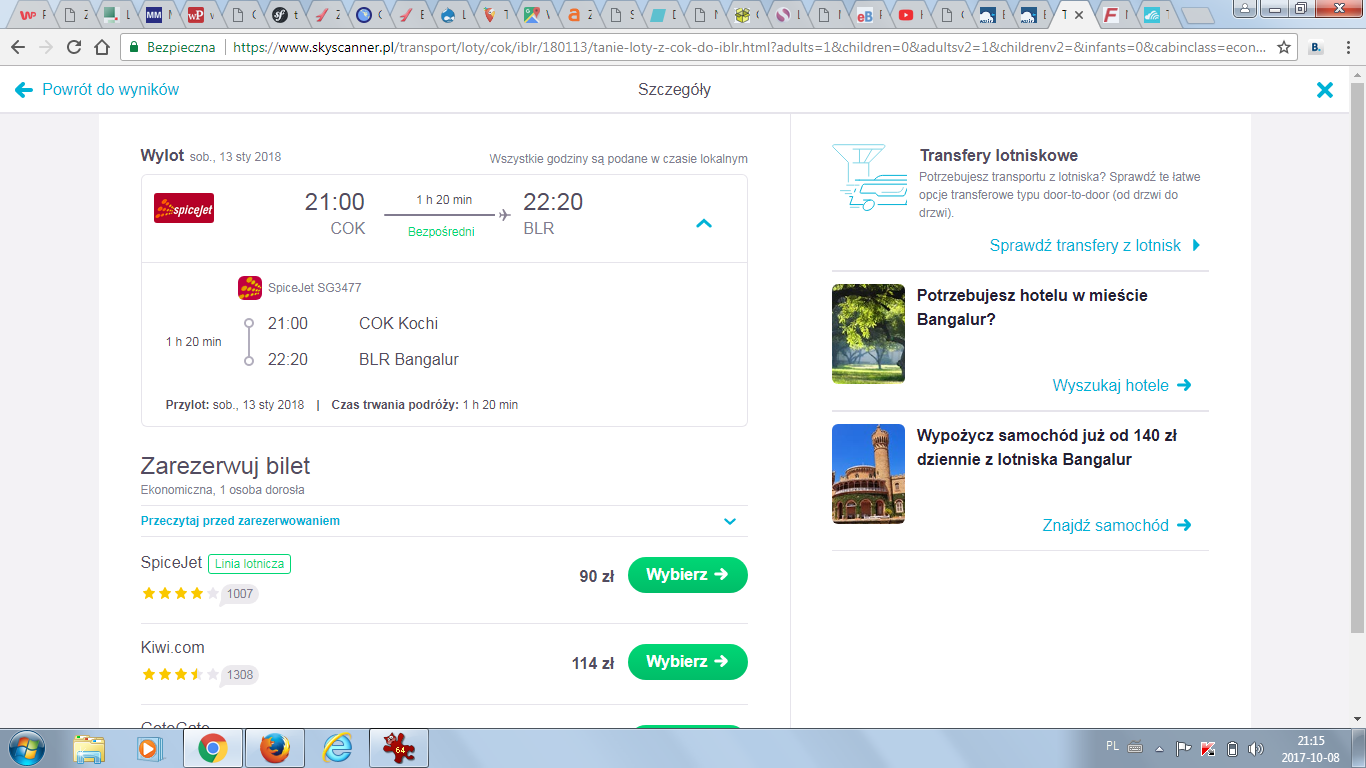This screenshot has height=768, width=1366.
Task: Click the SpiceJet SG3477 flight number text
Action: click(x=315, y=288)
